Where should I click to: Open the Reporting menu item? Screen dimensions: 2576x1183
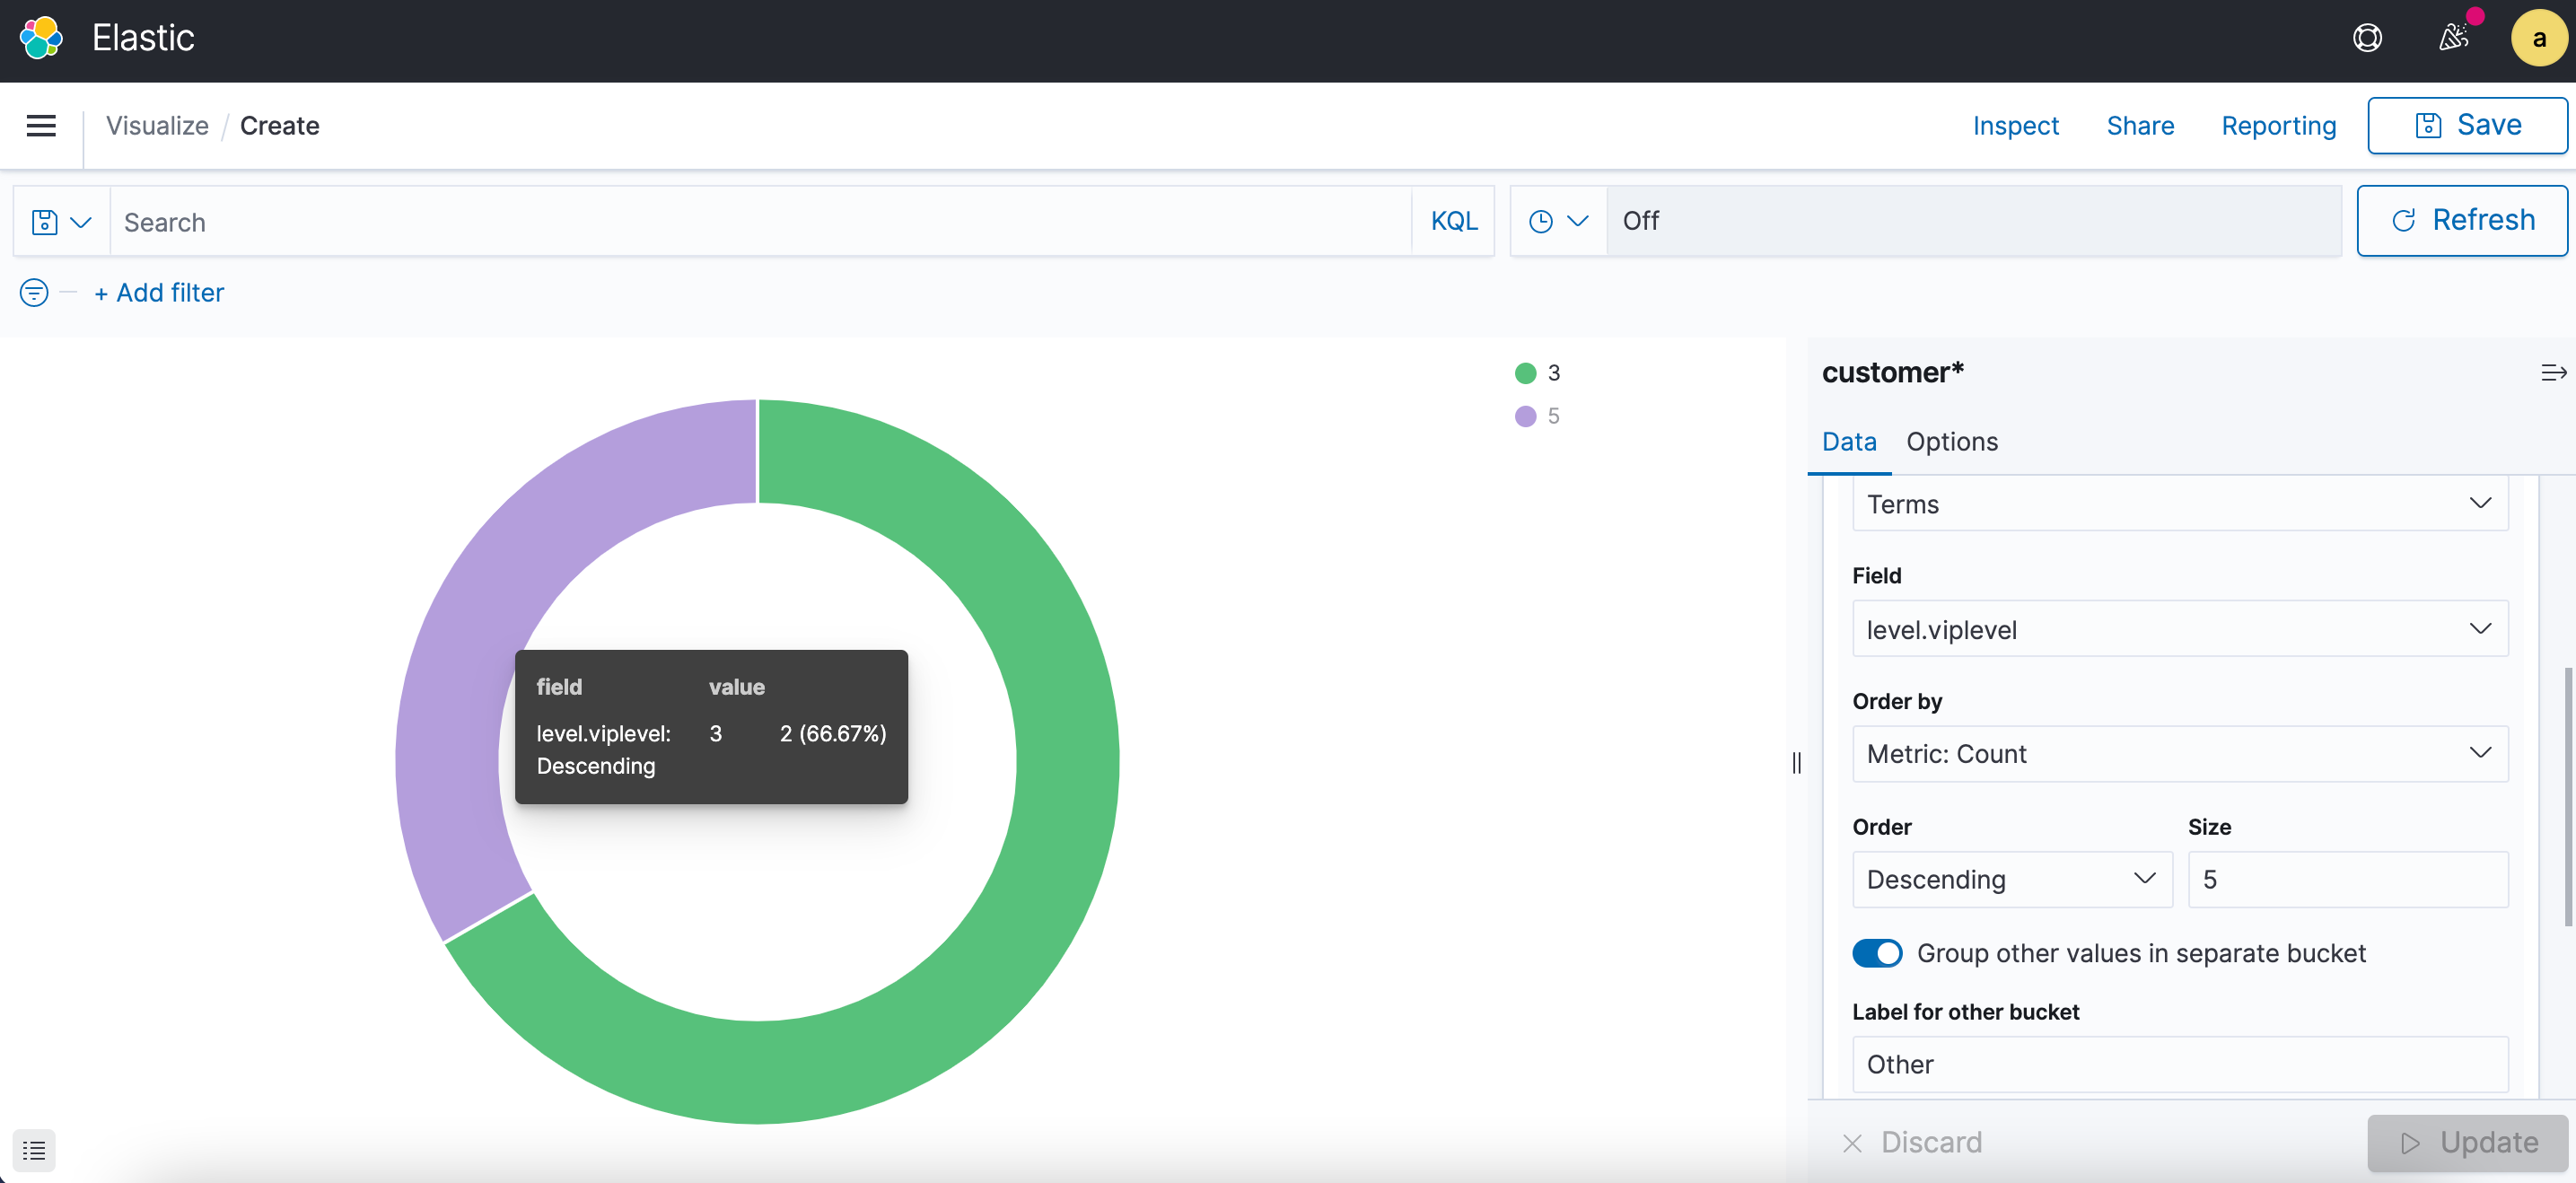[x=2278, y=126]
